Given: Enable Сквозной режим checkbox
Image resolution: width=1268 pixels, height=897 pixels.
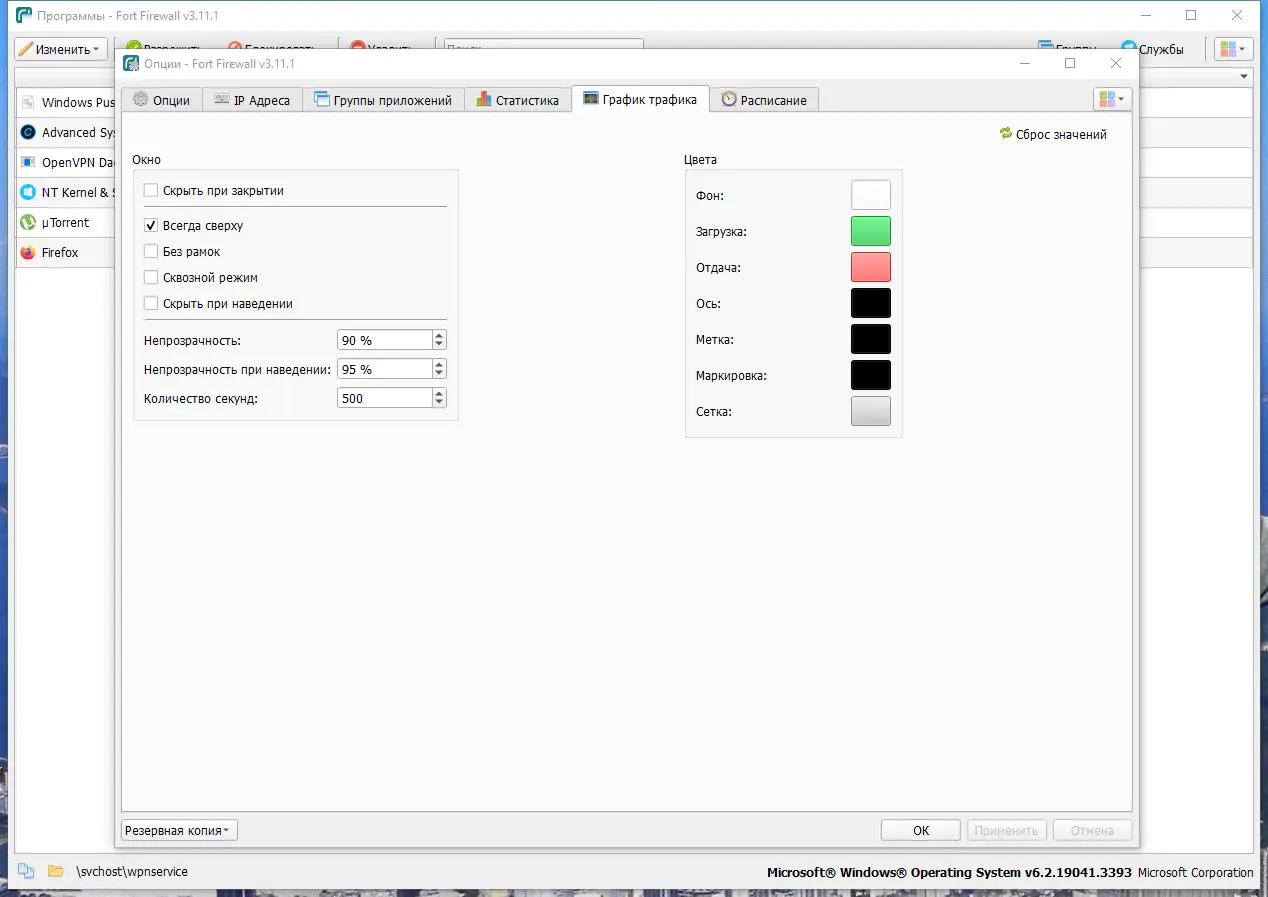Looking at the screenshot, I should click(x=151, y=278).
